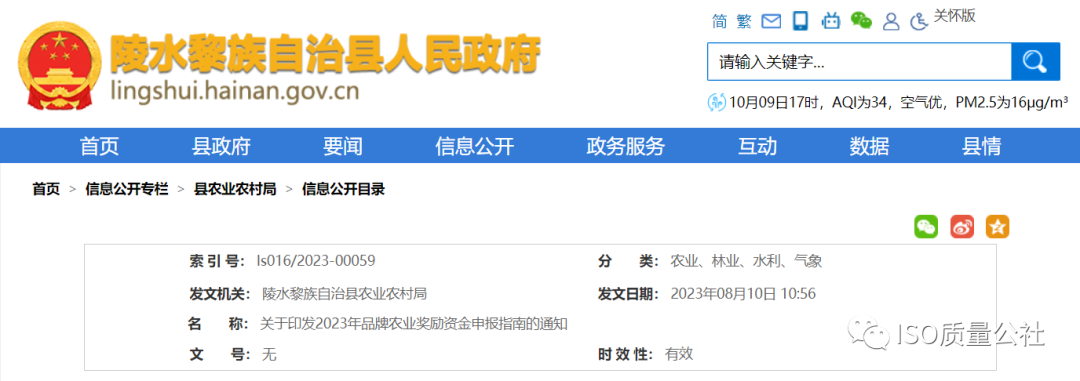Share article via red Weibo icon
Viewport: 1080px width, 381px height.
pos(962,227)
